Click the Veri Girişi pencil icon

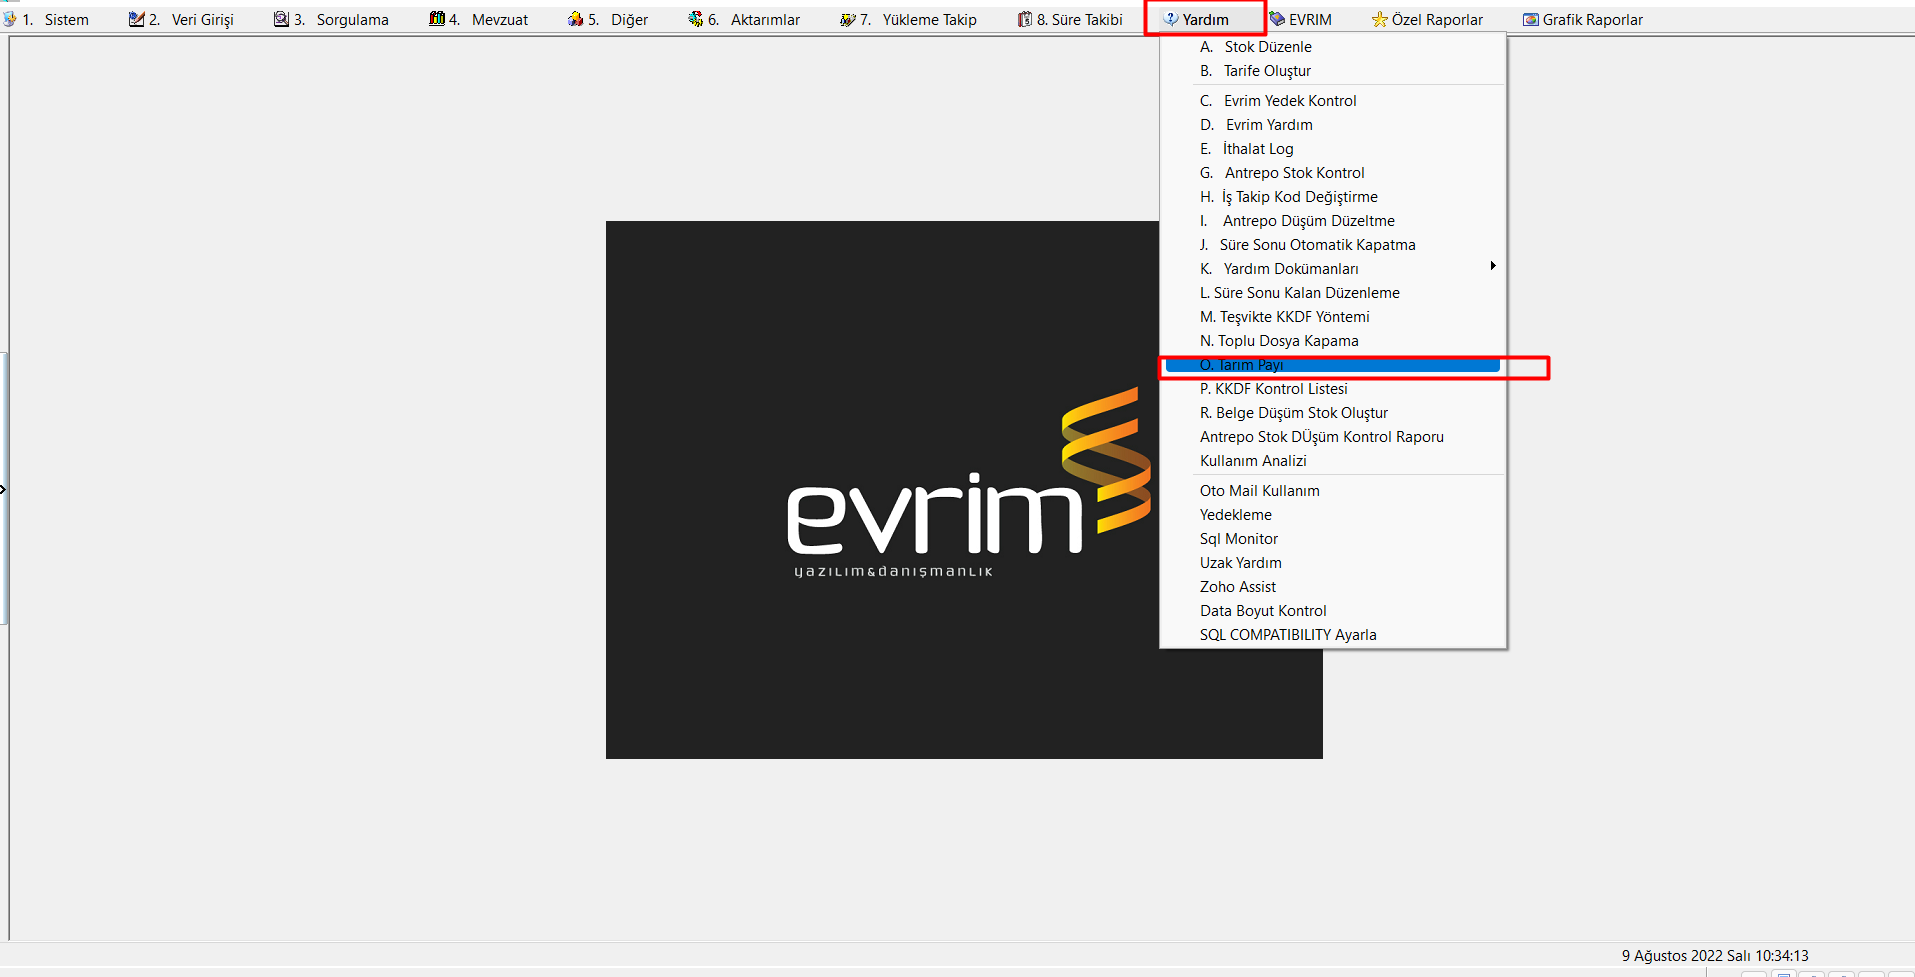click(137, 19)
